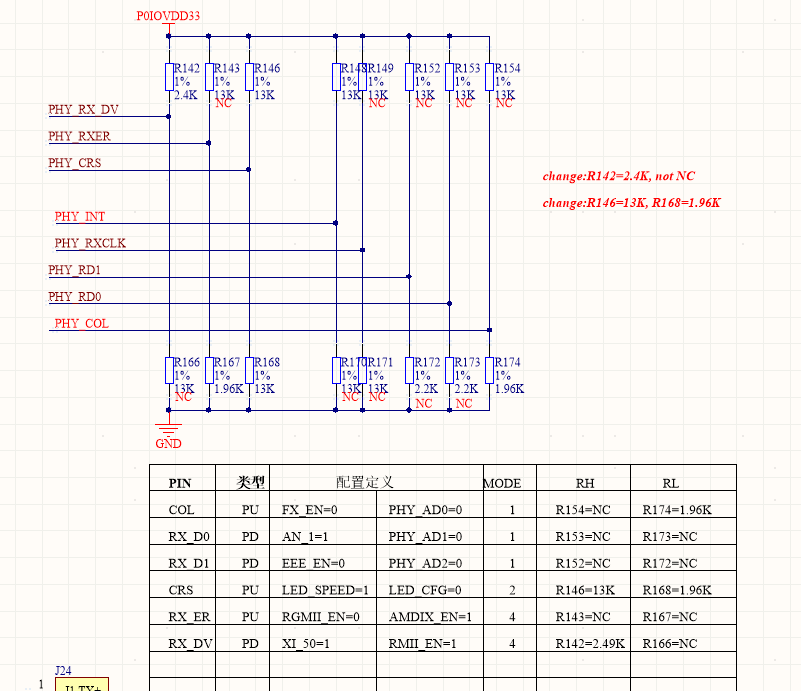Select the PHY_RXCLK net label
Image resolution: width=801 pixels, height=691 pixels.
[x=90, y=243]
